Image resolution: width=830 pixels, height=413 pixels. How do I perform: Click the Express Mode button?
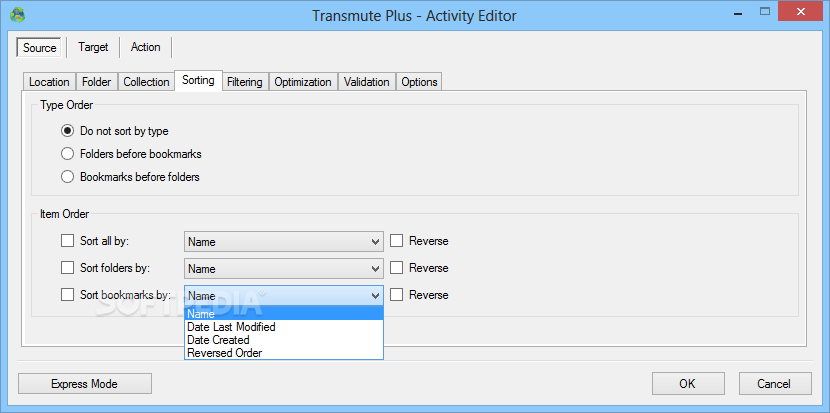pyautogui.click(x=85, y=383)
